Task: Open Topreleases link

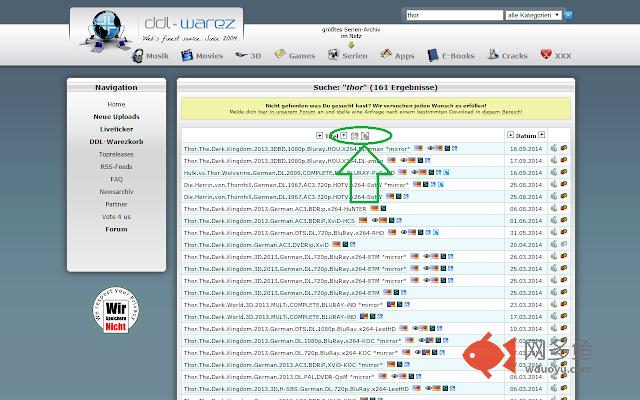Action: 116,154
